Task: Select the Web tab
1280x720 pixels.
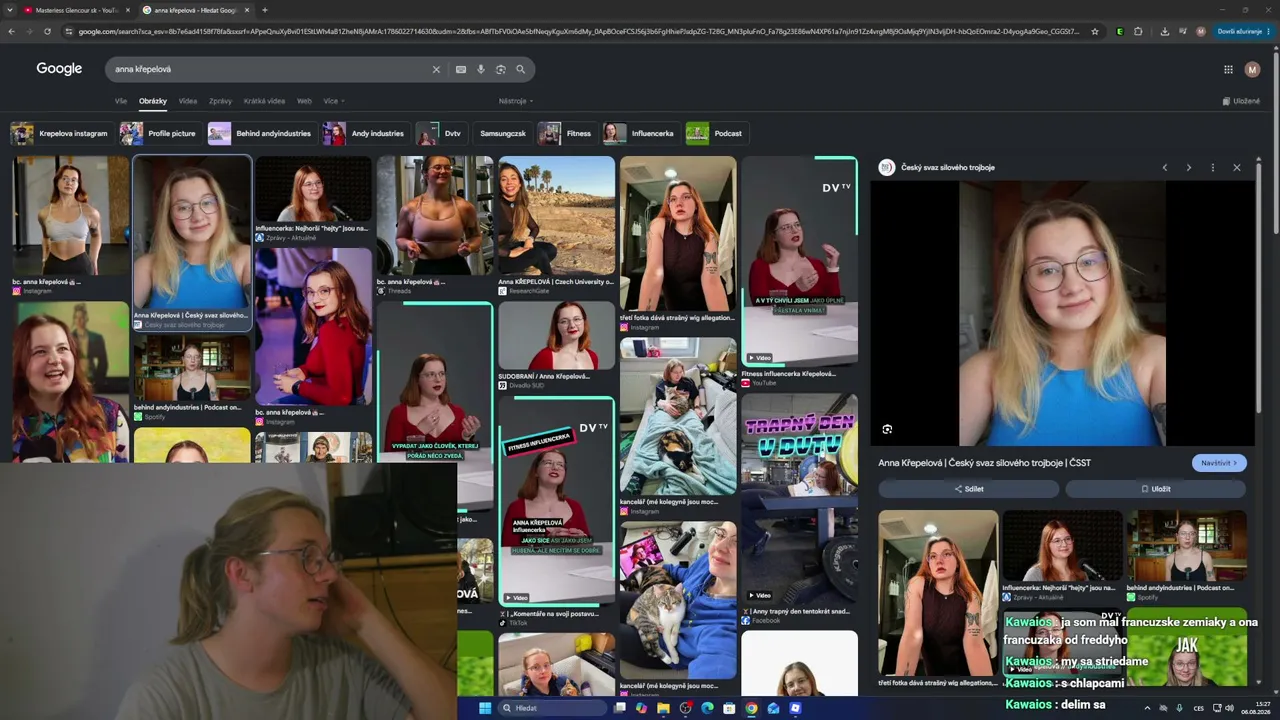Action: (304, 101)
